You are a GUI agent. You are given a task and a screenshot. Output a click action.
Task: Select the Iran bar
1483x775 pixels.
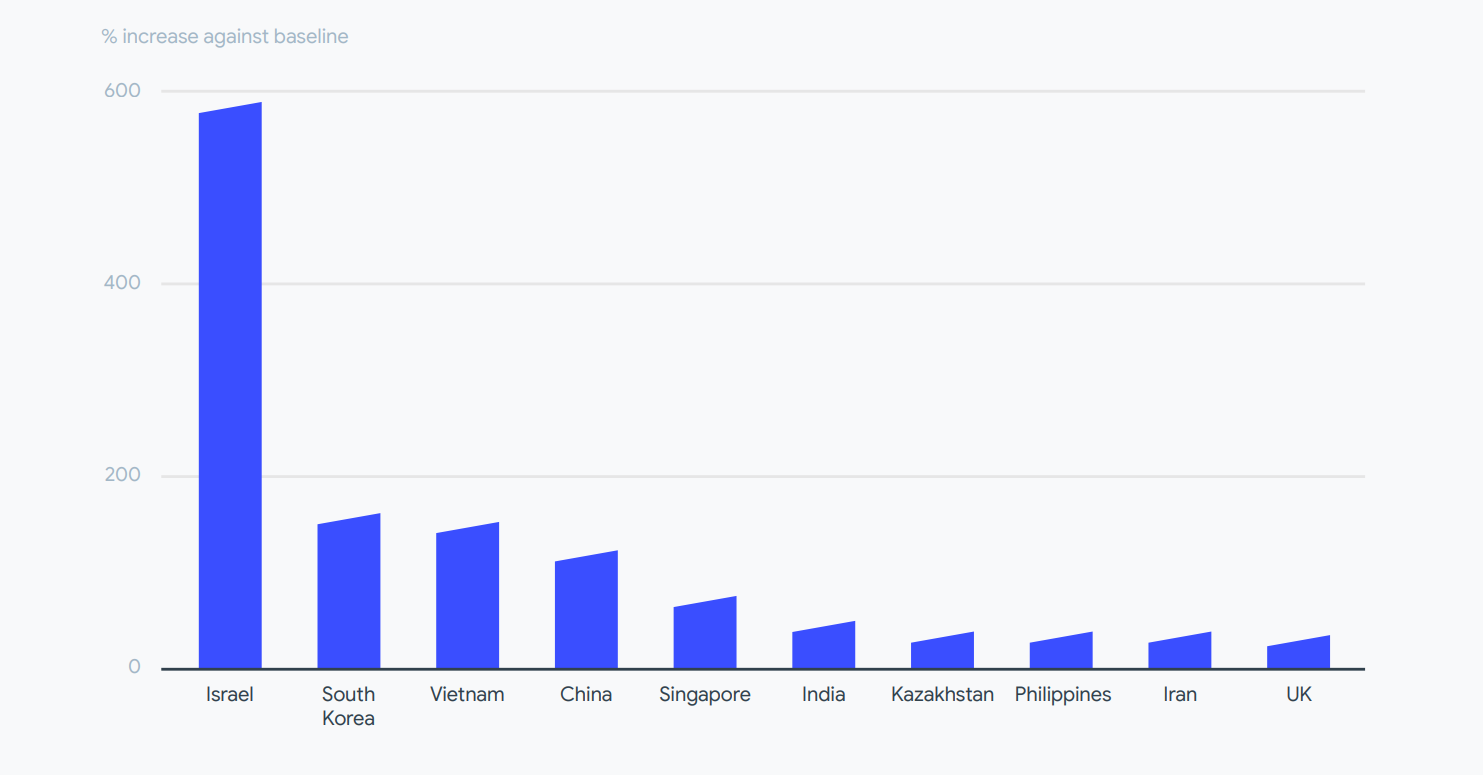point(1179,654)
